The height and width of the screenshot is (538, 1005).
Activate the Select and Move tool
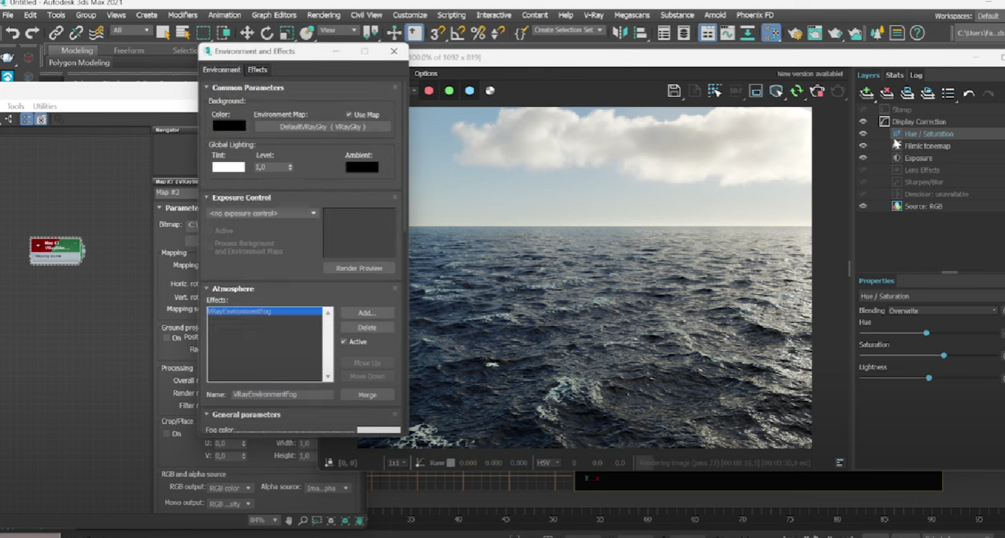click(247, 32)
